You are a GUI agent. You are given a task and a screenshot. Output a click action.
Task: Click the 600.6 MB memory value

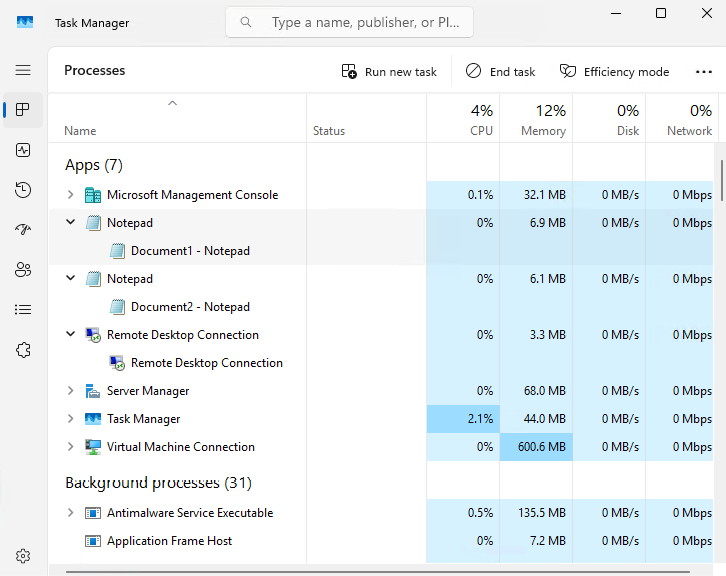[542, 447]
